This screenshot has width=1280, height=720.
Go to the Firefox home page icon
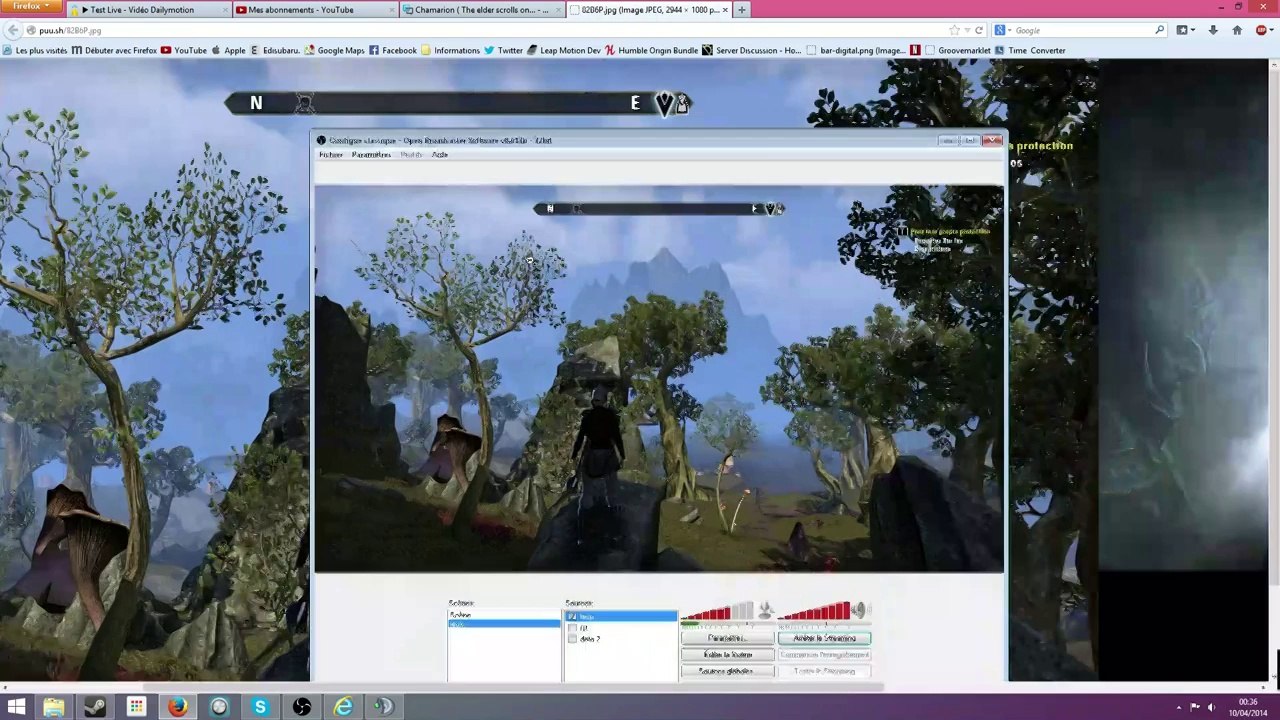tap(1237, 31)
